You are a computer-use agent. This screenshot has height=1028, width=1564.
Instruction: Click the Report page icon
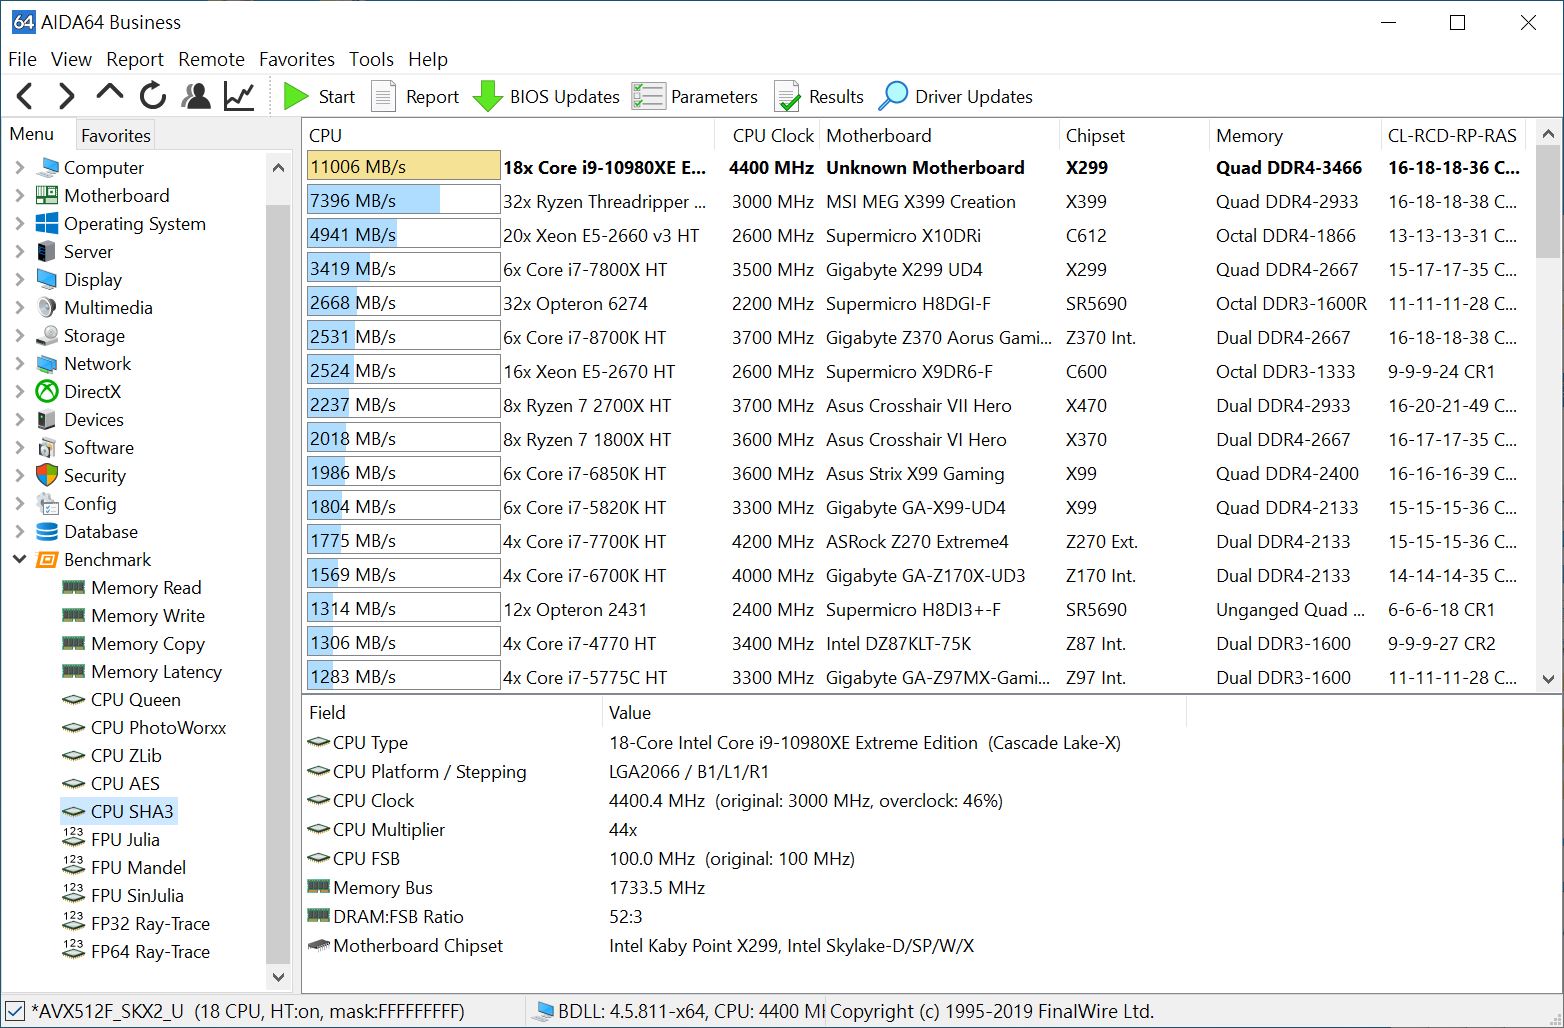coord(384,96)
